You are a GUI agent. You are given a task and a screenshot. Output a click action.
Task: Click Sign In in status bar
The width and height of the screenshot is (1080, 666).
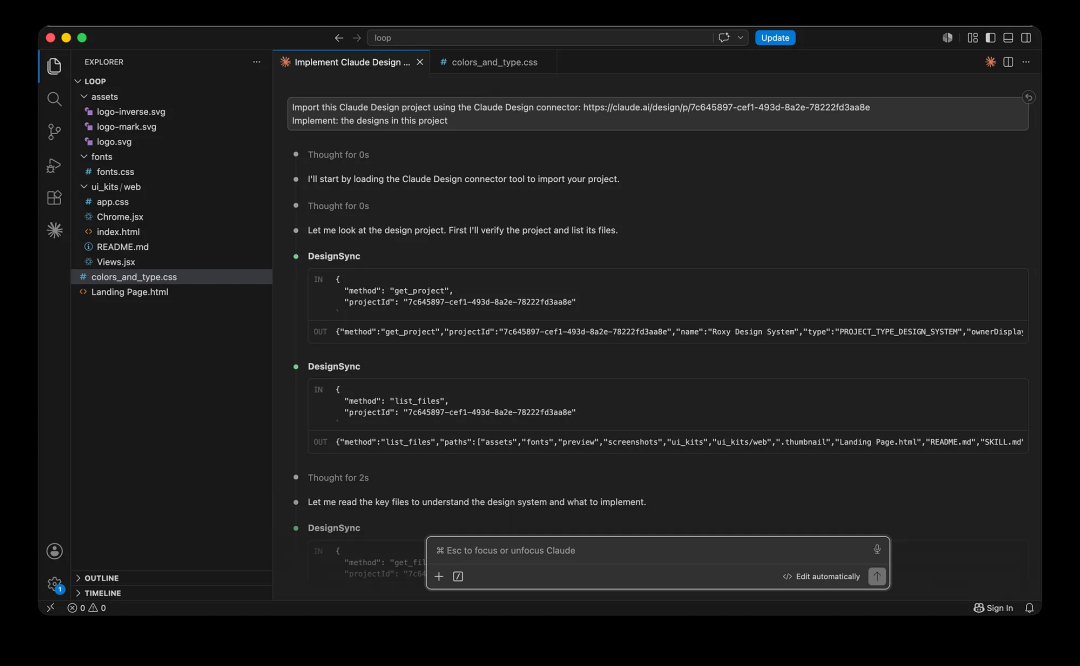[x=993, y=608]
